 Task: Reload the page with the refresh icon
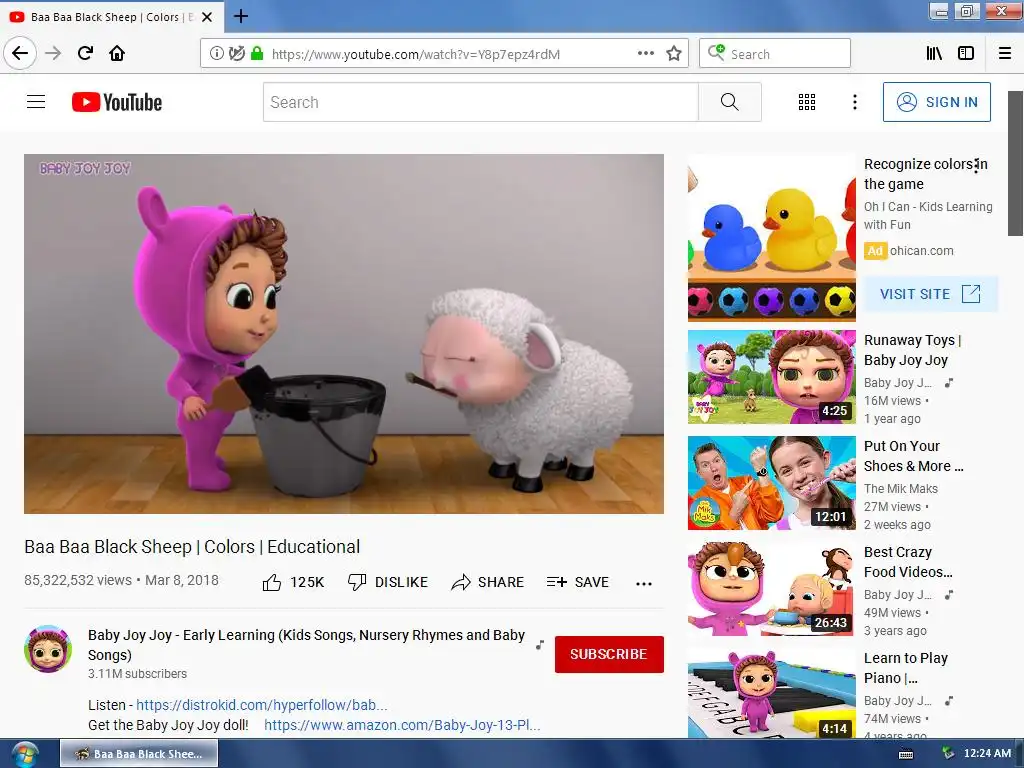tap(85, 53)
